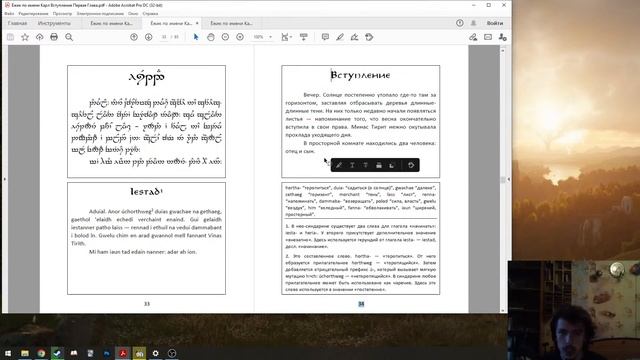Screen dimensions: 640x360
Task: Zoom in with the plus button
Action: pos(240,37)
